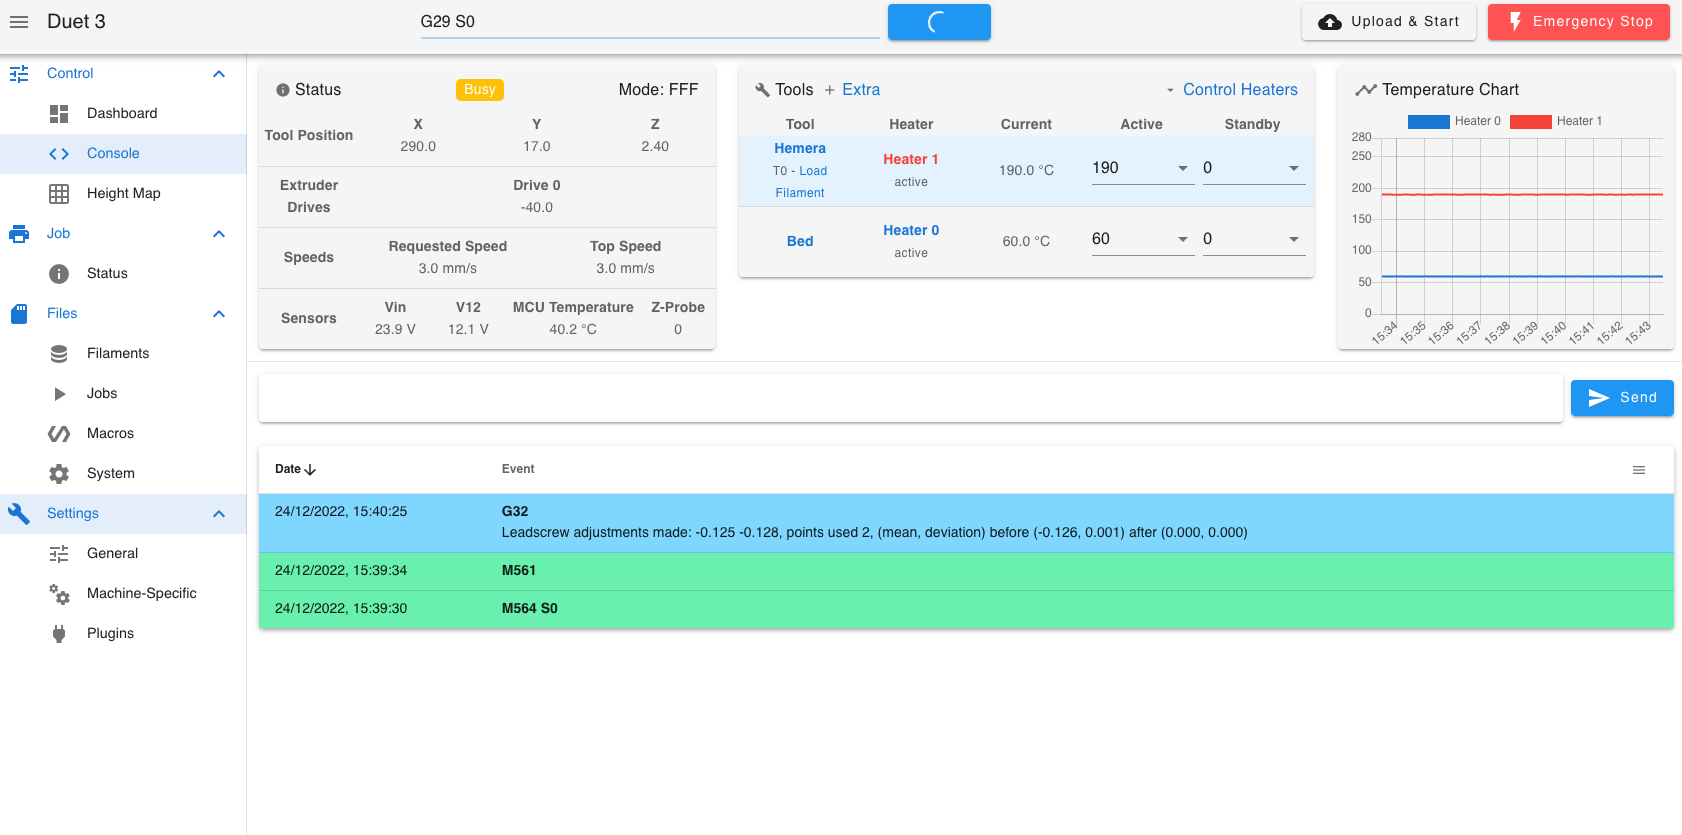This screenshot has height=835, width=1682.
Task: Toggle Heater 1 state link
Action: (x=911, y=160)
